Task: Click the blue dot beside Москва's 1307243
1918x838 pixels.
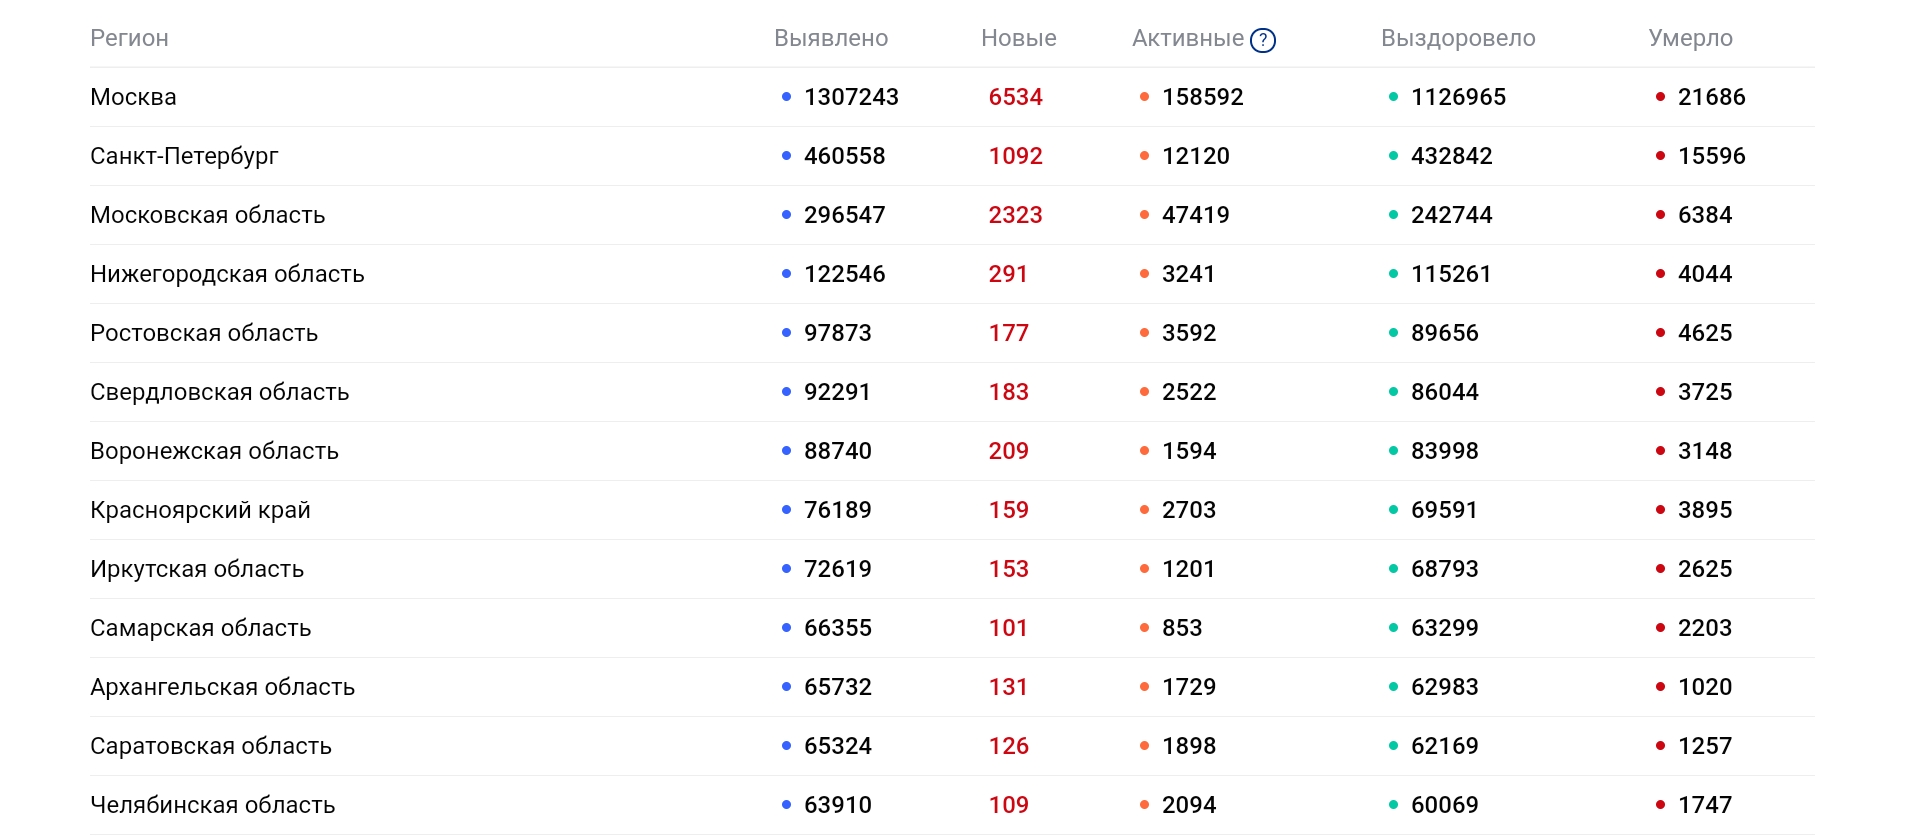Action: [x=786, y=97]
